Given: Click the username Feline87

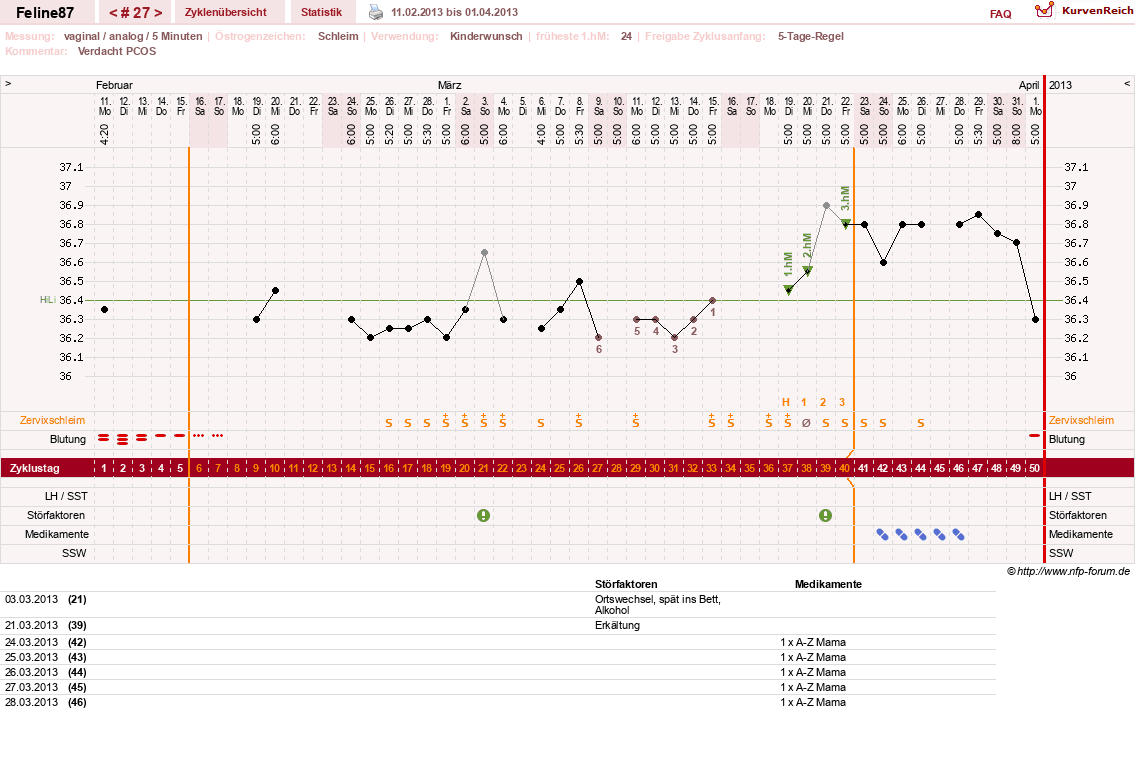Looking at the screenshot, I should tap(45, 12).
